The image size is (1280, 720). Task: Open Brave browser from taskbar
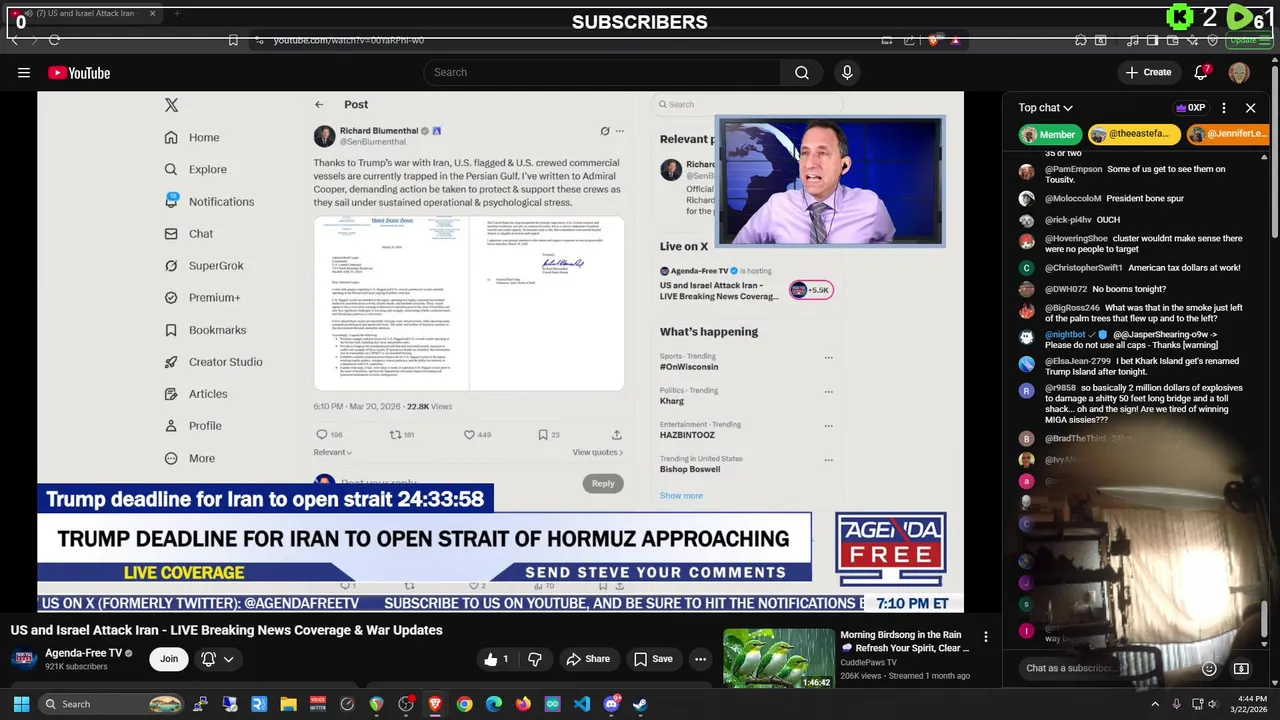point(435,704)
